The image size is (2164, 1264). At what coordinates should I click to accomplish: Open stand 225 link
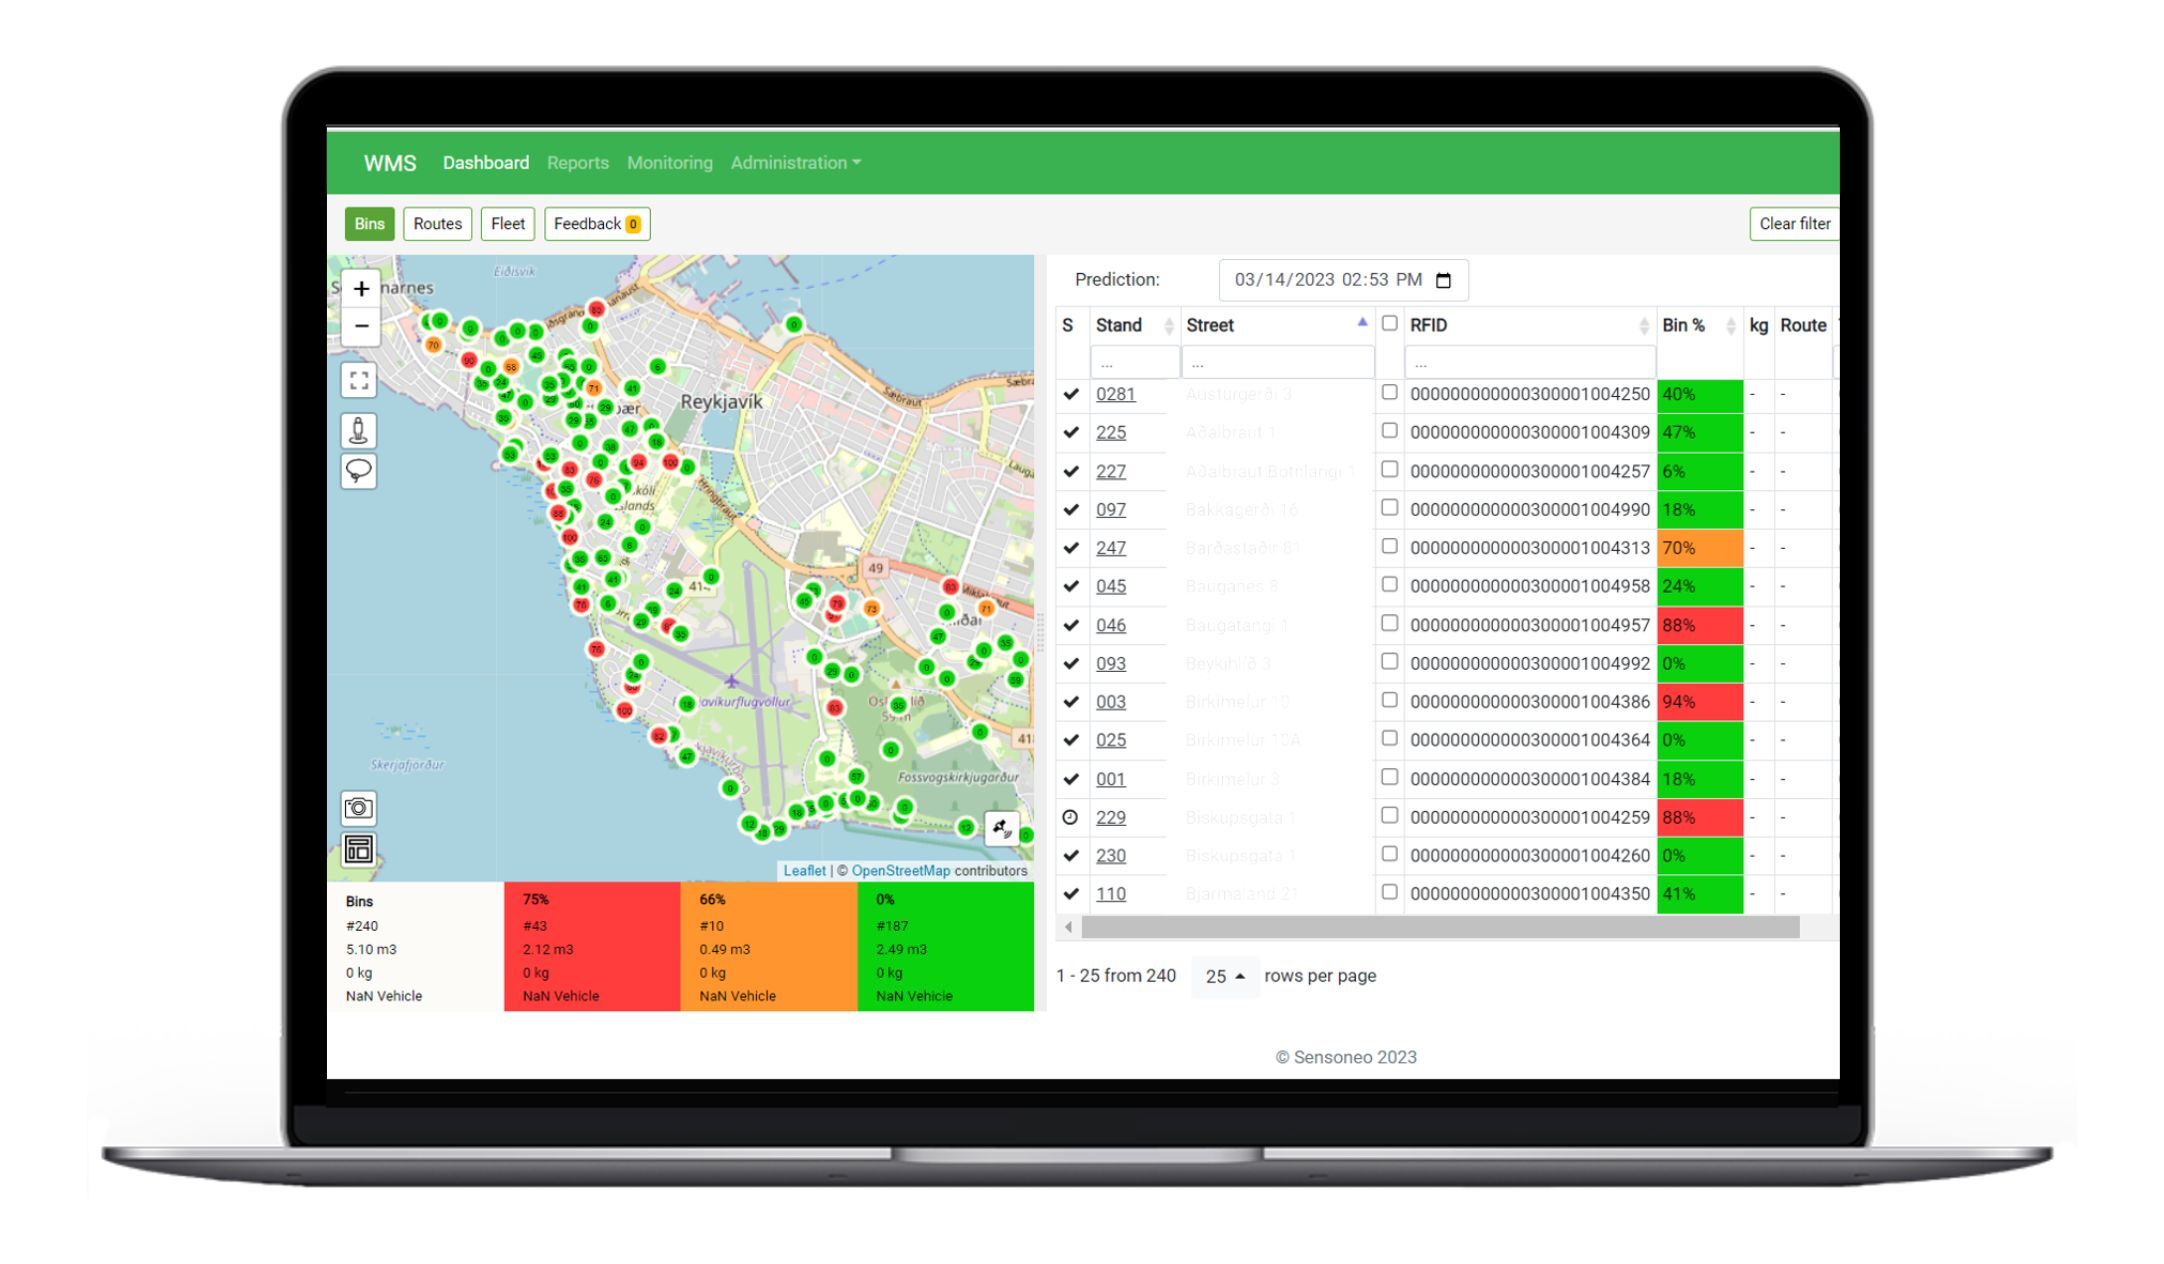pyautogui.click(x=1110, y=432)
